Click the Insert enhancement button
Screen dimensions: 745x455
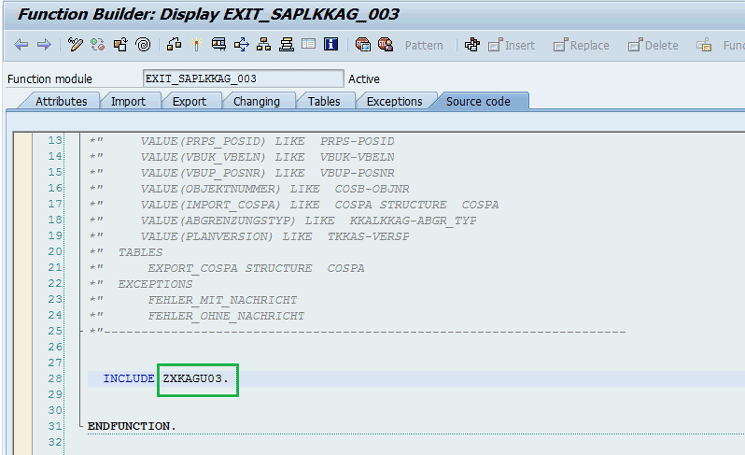pyautogui.click(x=511, y=45)
